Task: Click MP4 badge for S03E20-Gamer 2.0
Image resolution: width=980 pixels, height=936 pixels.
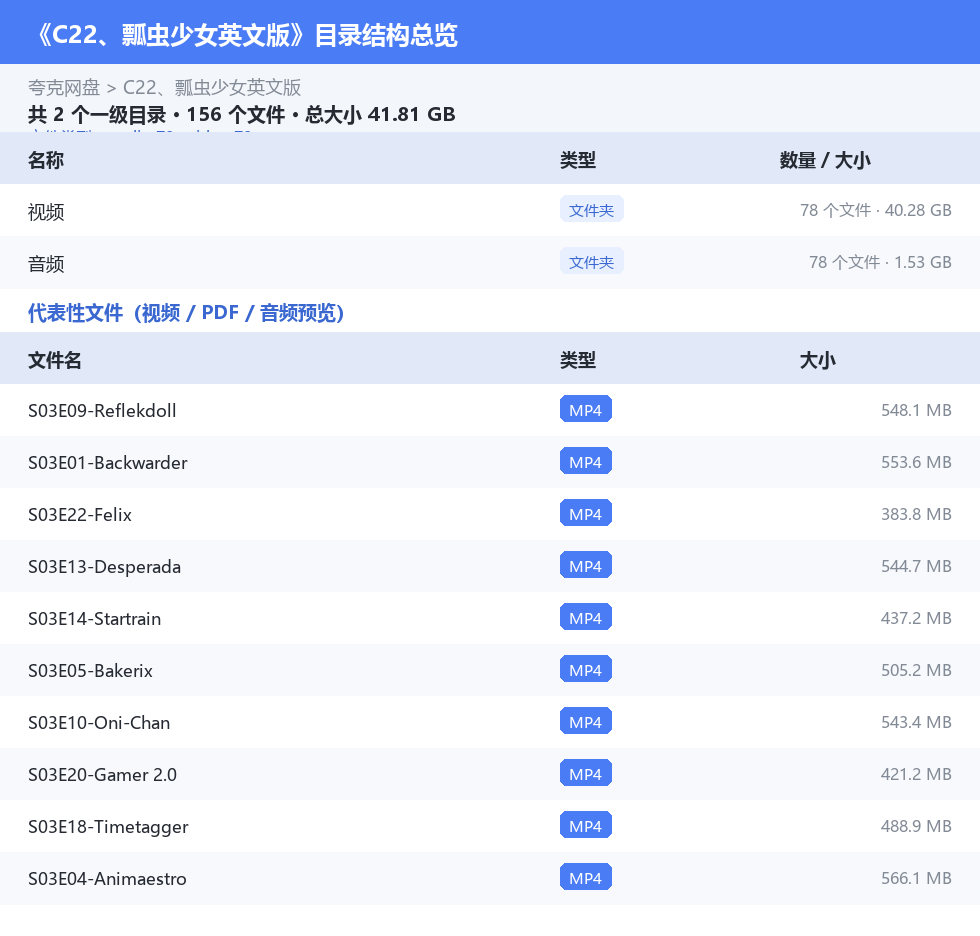Action: point(586,773)
